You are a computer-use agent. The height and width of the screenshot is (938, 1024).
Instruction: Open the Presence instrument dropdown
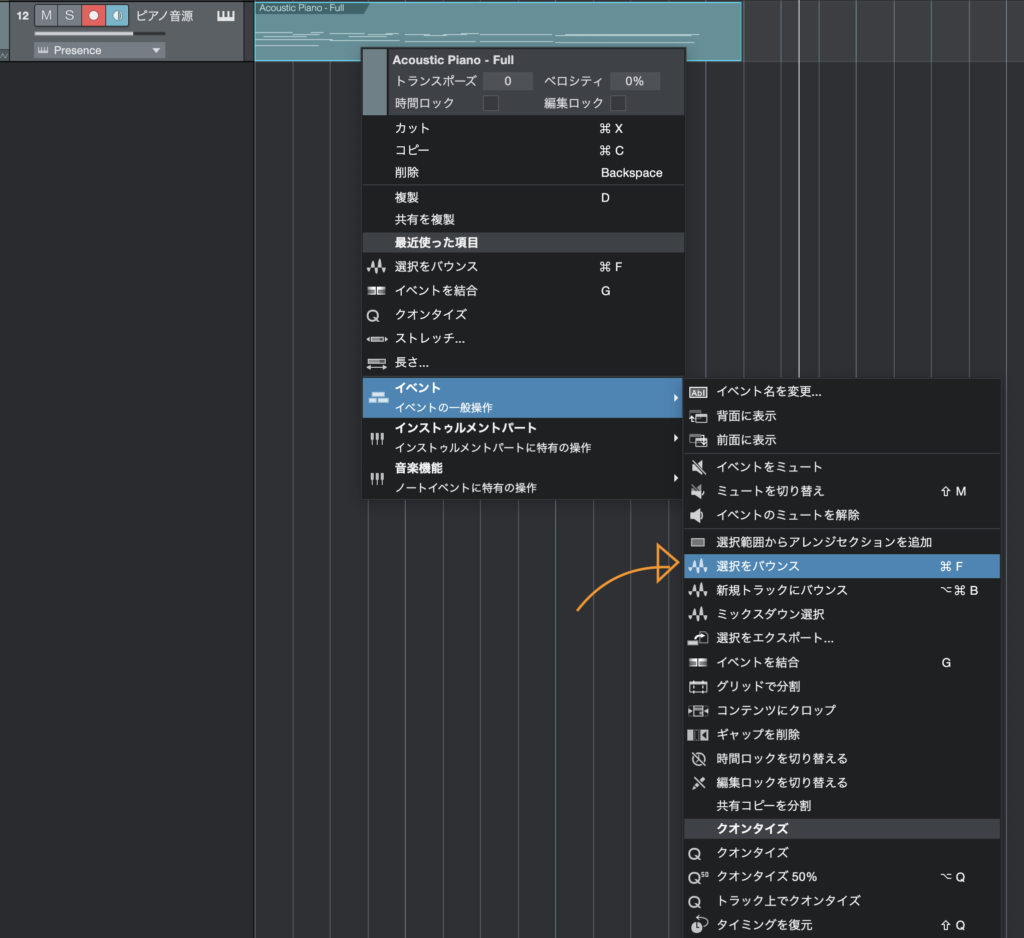coord(99,50)
